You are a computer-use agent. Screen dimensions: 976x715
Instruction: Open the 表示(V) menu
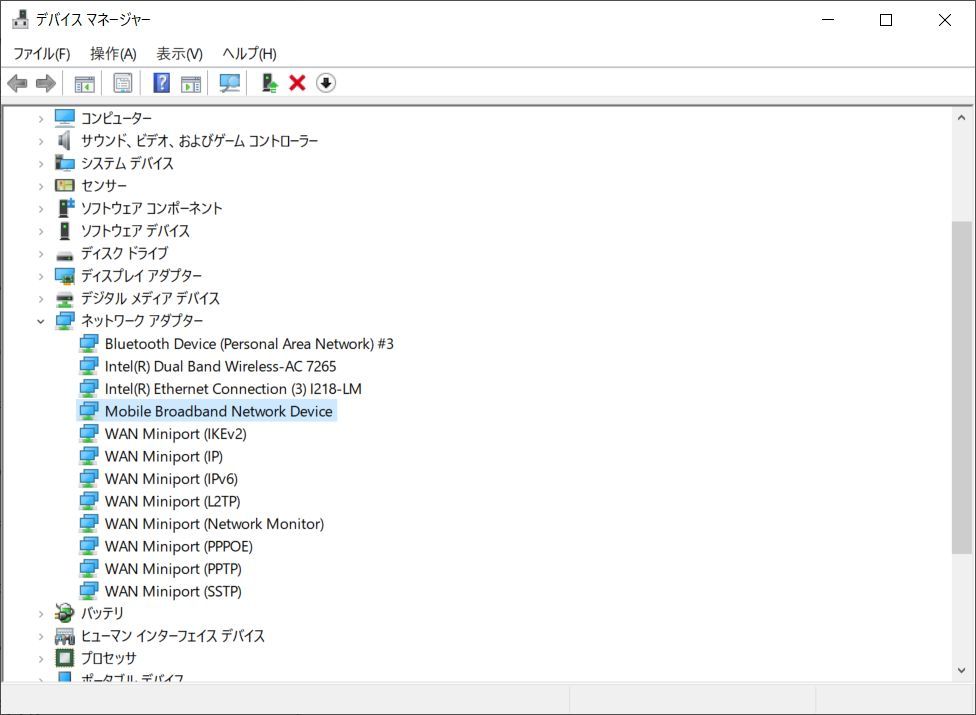point(179,53)
